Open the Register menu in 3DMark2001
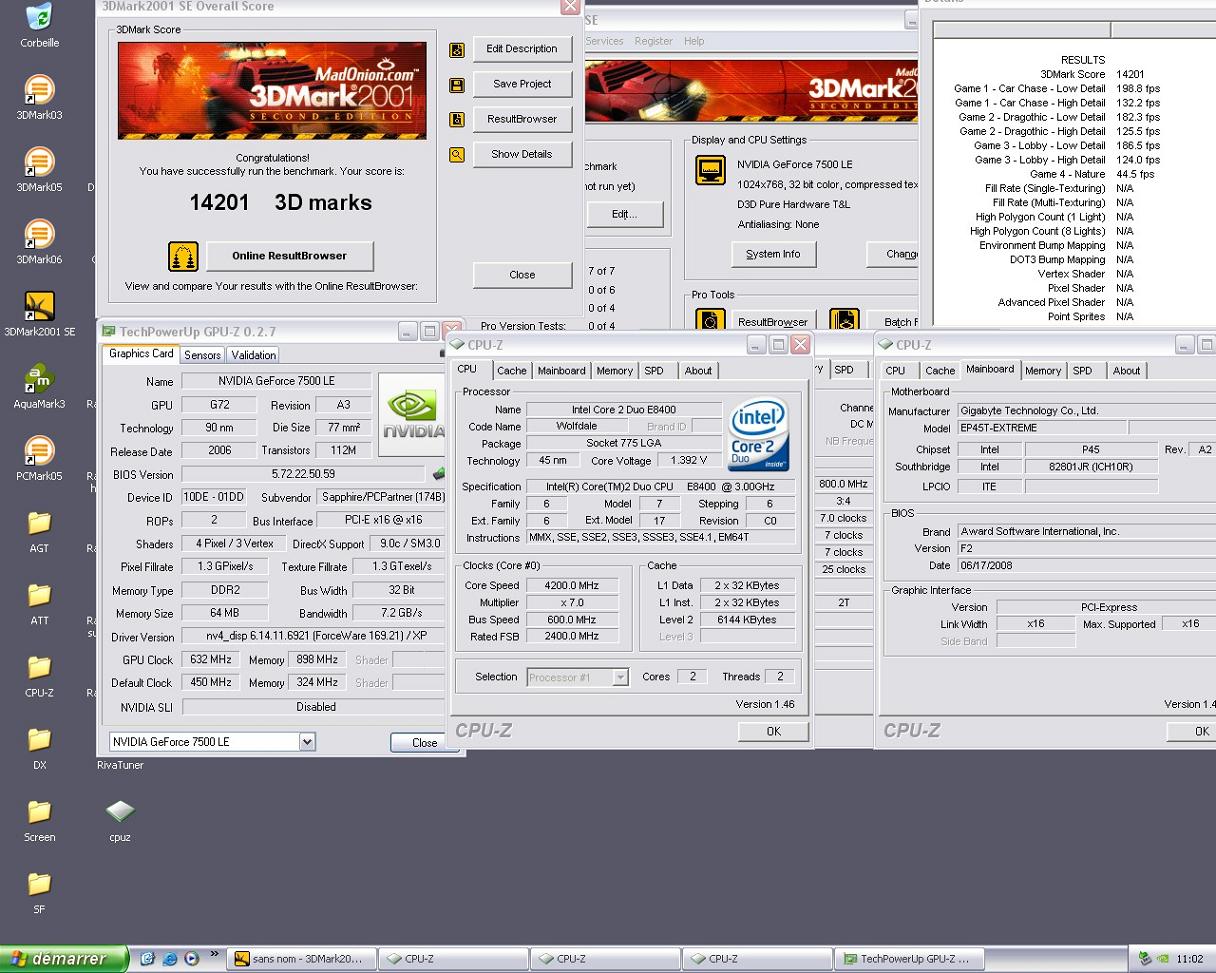 (653, 41)
